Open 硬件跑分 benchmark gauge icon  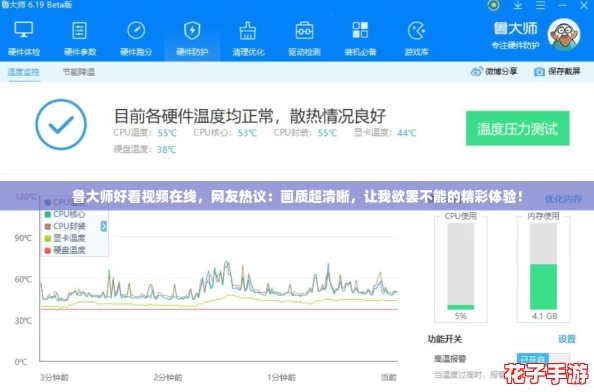pyautogui.click(x=136, y=30)
